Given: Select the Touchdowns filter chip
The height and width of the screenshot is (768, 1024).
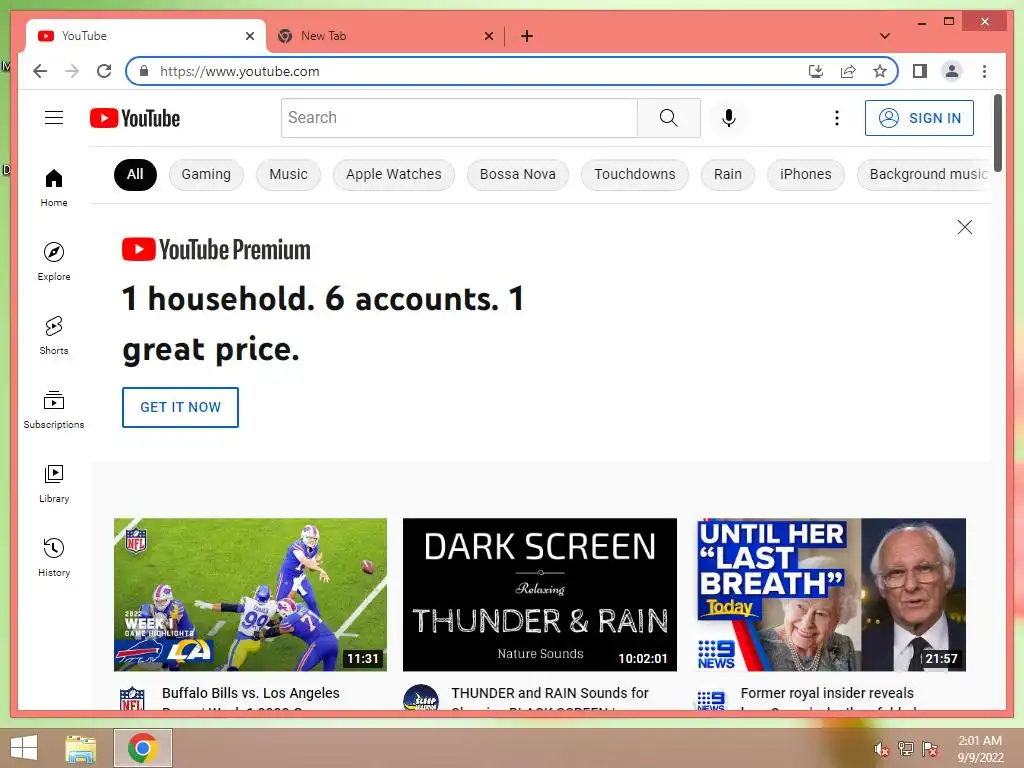Looking at the screenshot, I should [x=635, y=174].
